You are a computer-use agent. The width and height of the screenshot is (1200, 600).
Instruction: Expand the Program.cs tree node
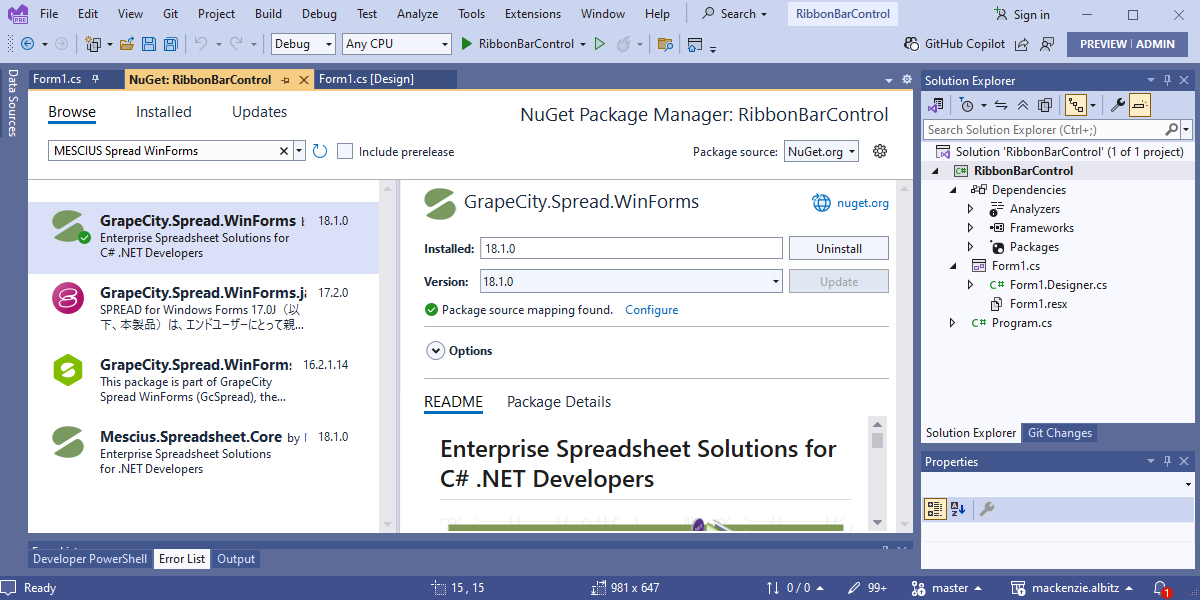(x=952, y=323)
